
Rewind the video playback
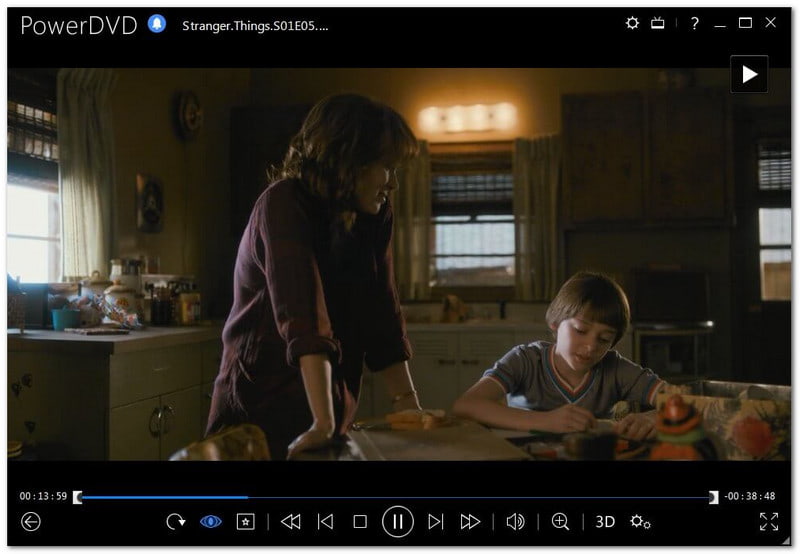pyautogui.click(x=291, y=521)
